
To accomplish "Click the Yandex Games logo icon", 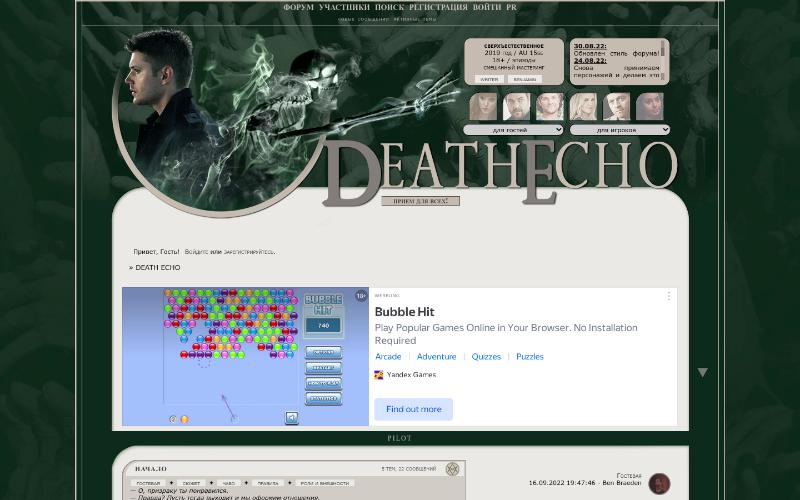I will coord(379,375).
